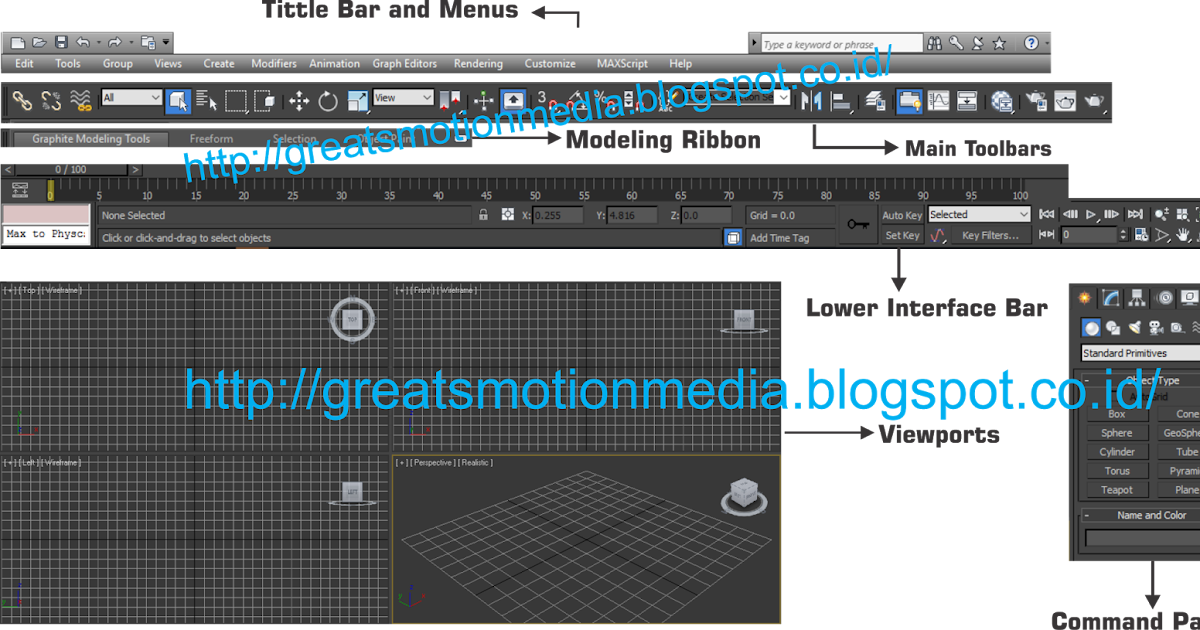Open the Selected key filter dropdown
This screenshot has width=1200, height=630.
tap(978, 214)
